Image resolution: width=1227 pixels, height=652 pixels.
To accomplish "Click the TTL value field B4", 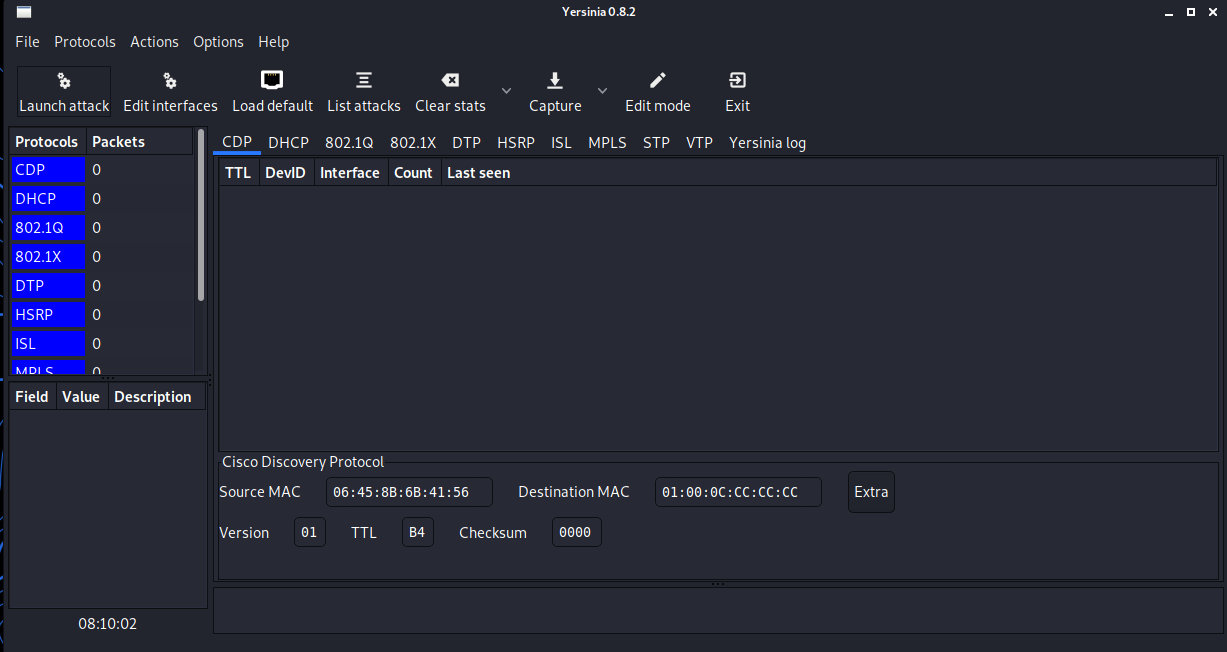I will click(417, 532).
